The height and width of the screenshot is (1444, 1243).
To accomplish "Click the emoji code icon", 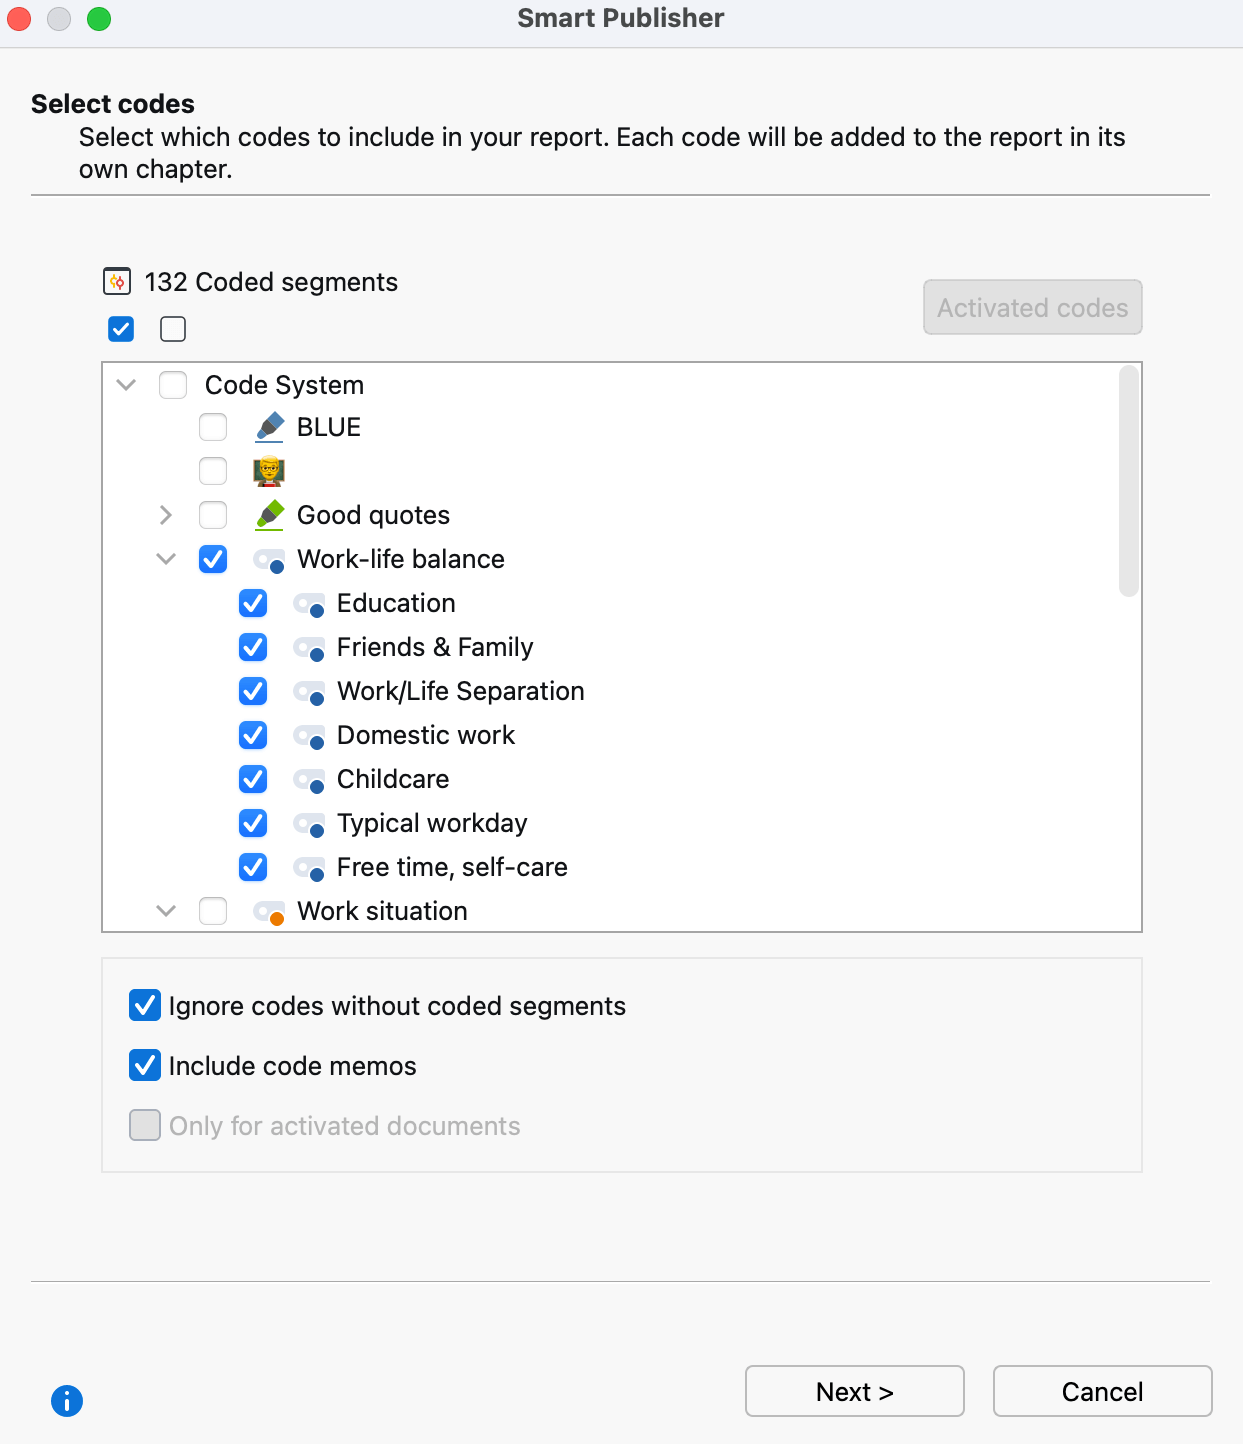I will (x=269, y=471).
